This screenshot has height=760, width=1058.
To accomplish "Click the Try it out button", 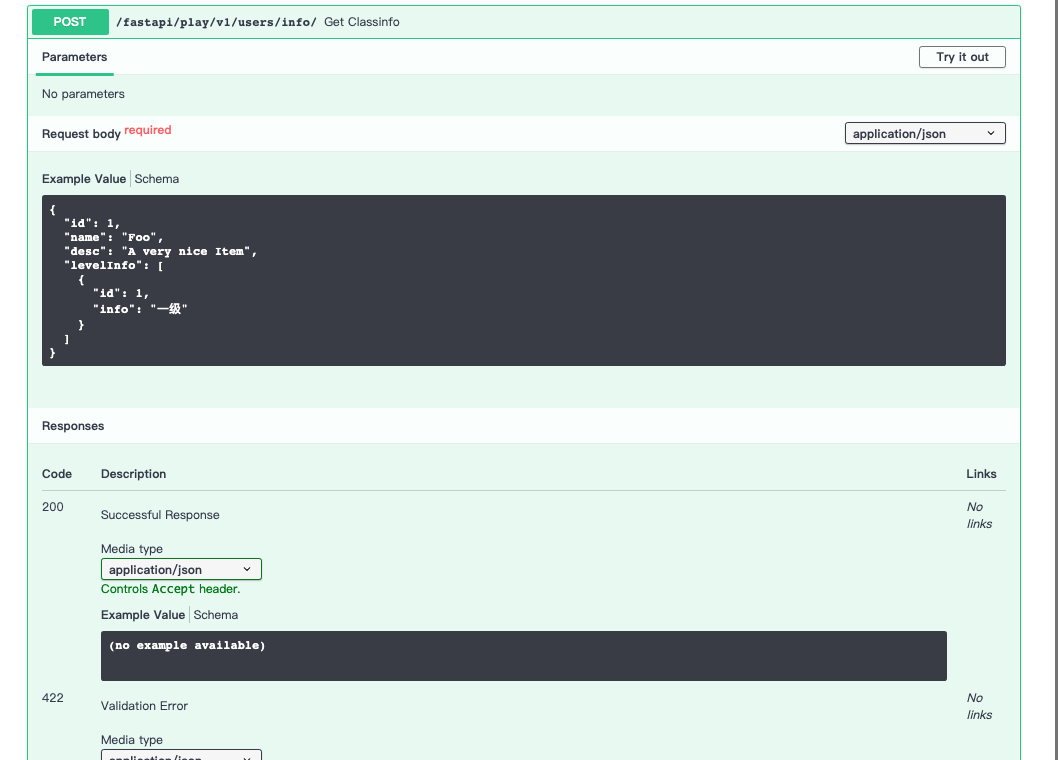I will tap(961, 57).
